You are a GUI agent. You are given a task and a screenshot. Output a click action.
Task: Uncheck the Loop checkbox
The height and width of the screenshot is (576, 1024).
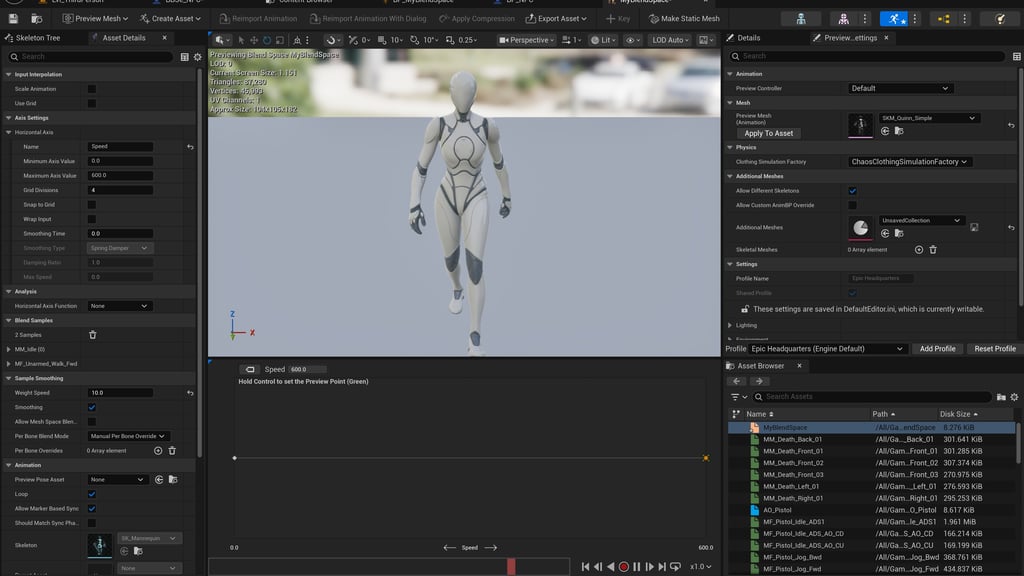(x=92, y=494)
